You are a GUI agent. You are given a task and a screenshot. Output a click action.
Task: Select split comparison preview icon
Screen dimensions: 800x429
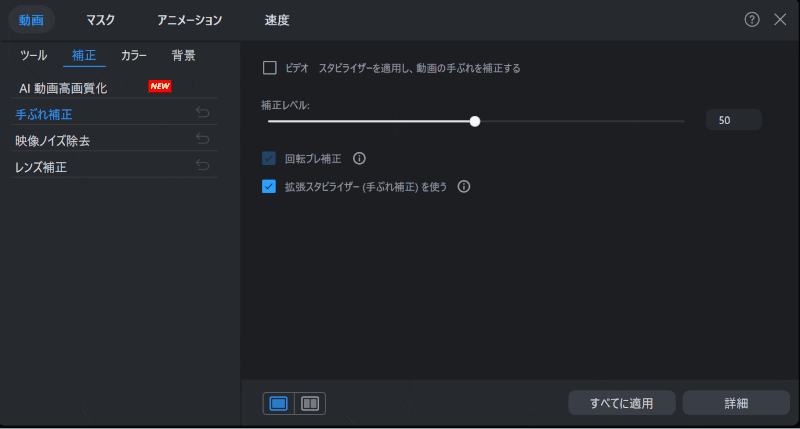310,403
